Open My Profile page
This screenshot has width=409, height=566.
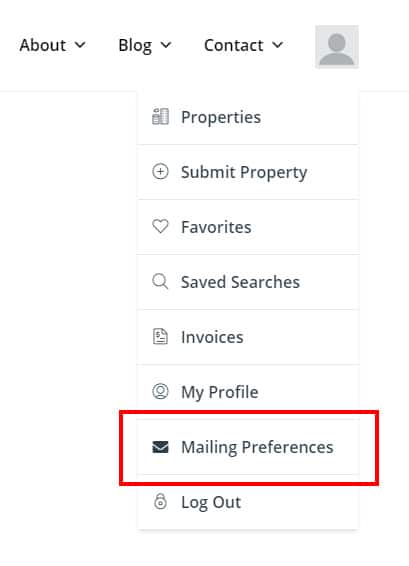tap(248, 392)
